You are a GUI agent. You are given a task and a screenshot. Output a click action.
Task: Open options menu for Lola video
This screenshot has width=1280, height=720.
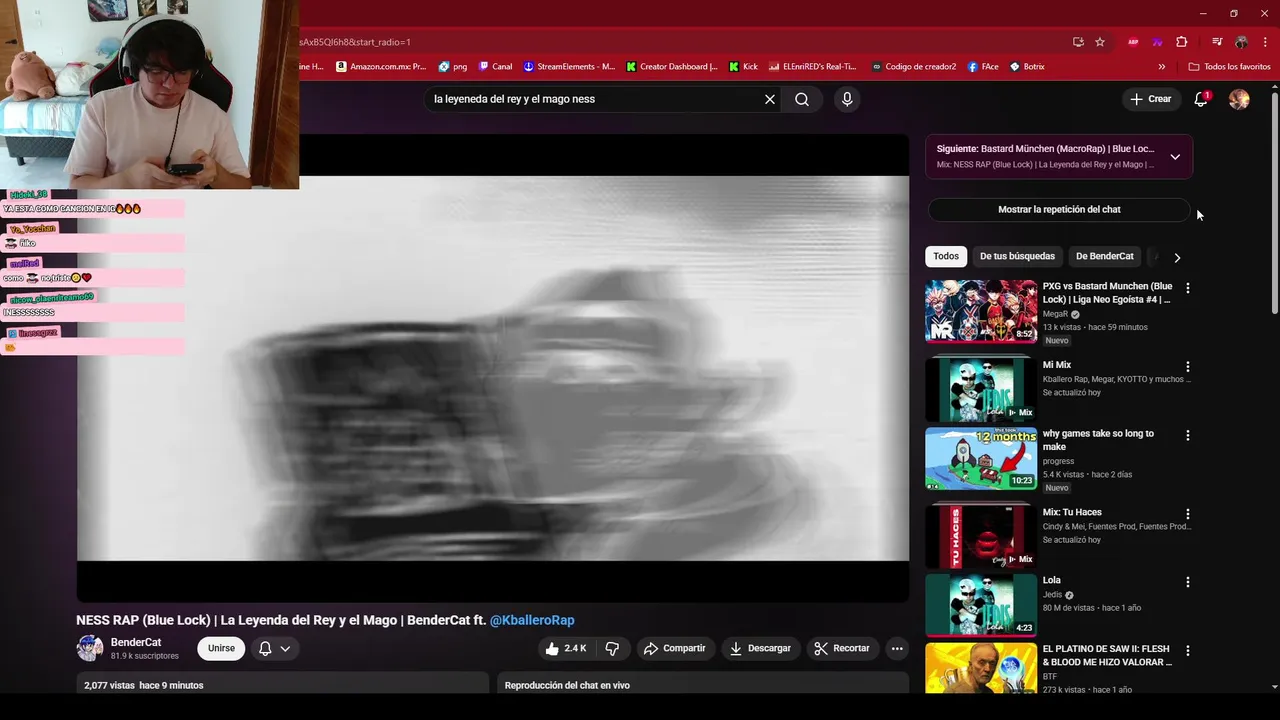pyautogui.click(x=1188, y=582)
